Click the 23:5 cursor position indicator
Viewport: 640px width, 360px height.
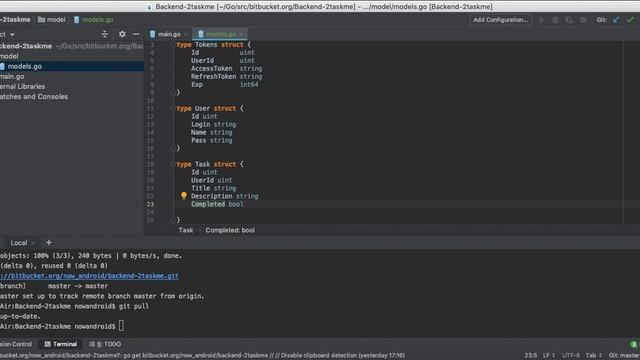pyautogui.click(x=531, y=356)
